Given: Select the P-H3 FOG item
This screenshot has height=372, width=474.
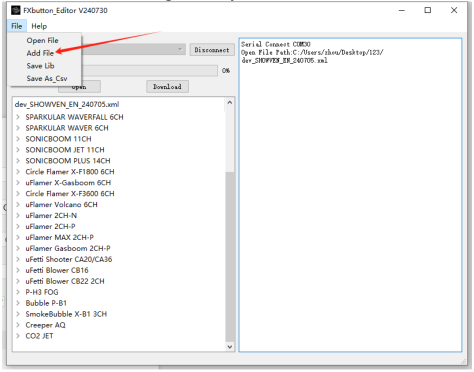Looking at the screenshot, I should click(42, 292).
